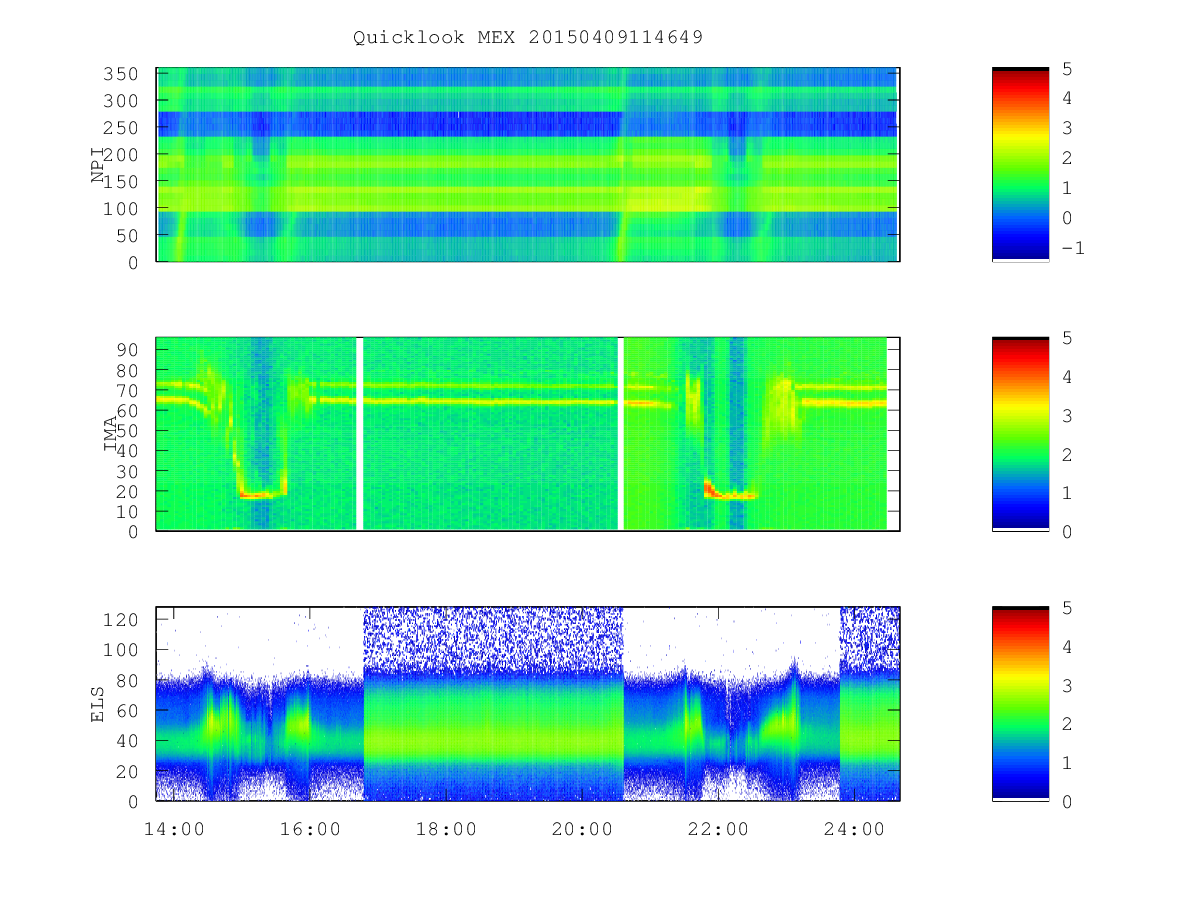Select the NPI y-axis label

[x=98, y=165]
